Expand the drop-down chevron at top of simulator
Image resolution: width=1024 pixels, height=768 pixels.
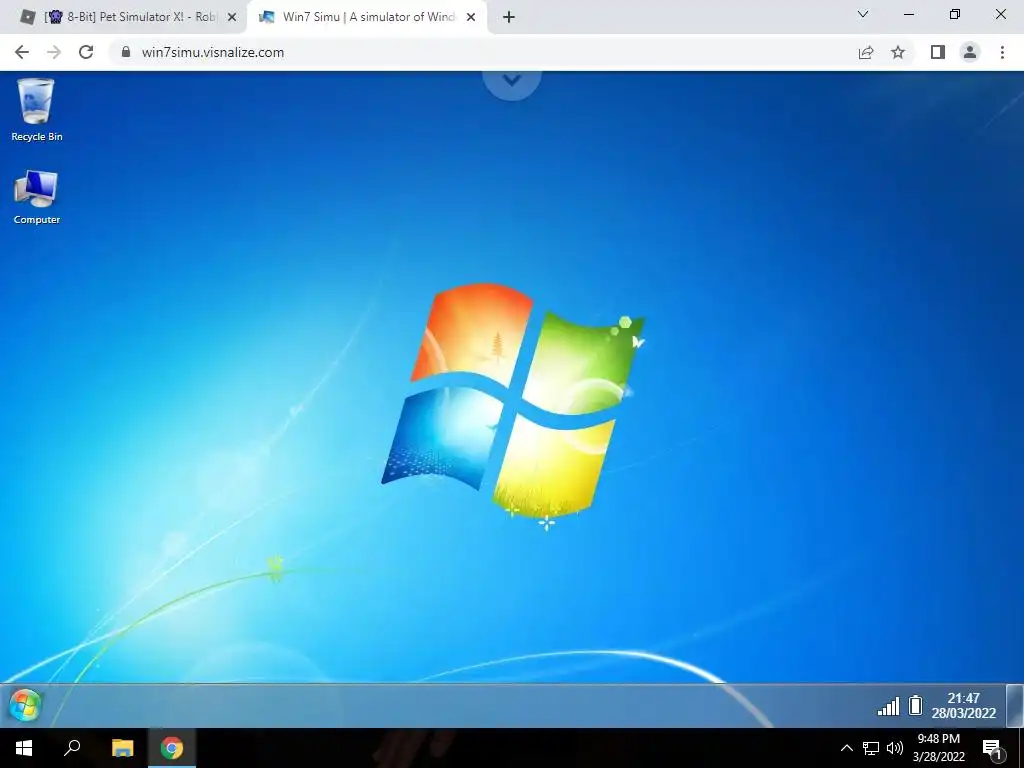pos(512,80)
